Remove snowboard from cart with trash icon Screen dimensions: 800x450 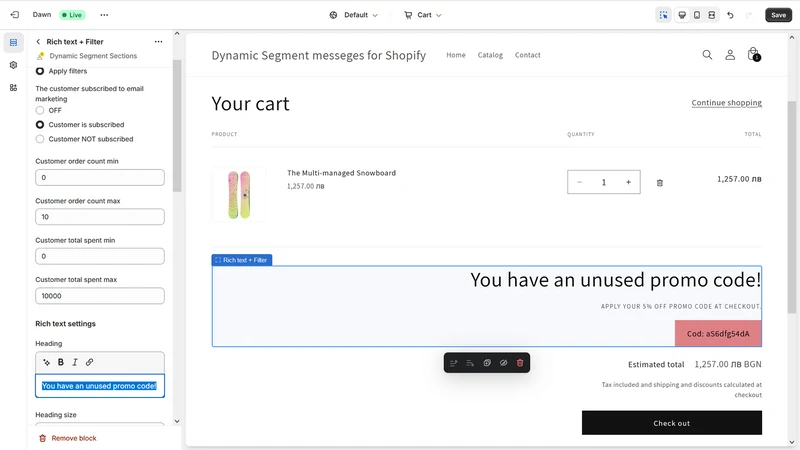pos(660,183)
